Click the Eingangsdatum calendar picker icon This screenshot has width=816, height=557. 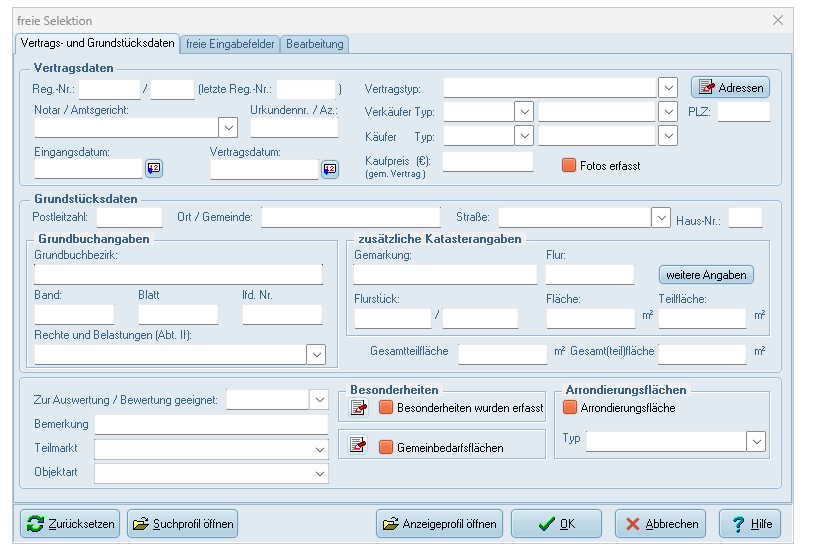coord(154,169)
